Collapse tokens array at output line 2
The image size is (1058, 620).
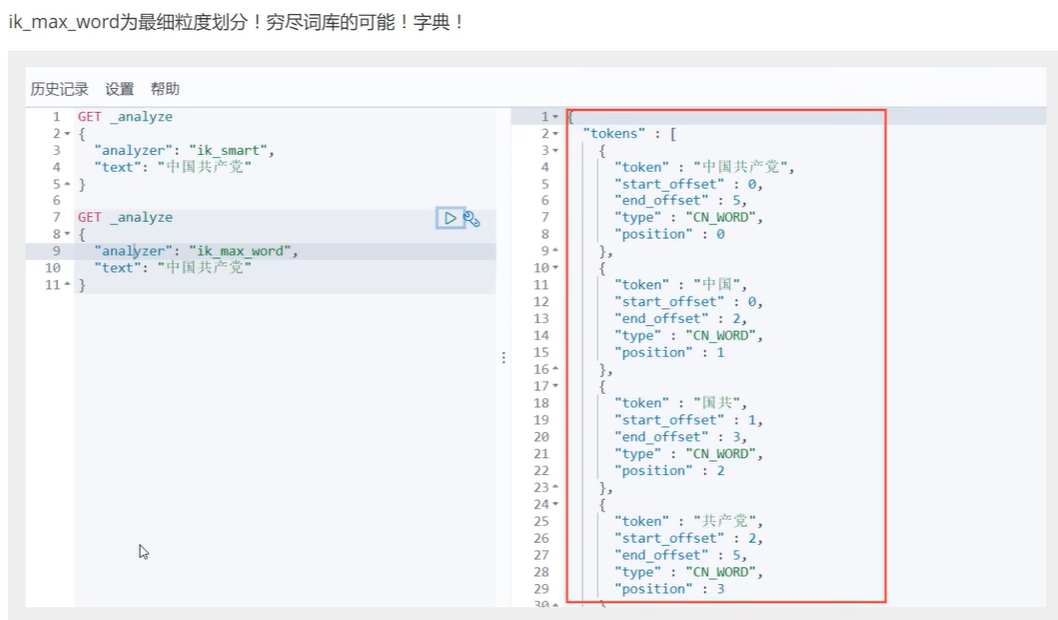[x=555, y=134]
